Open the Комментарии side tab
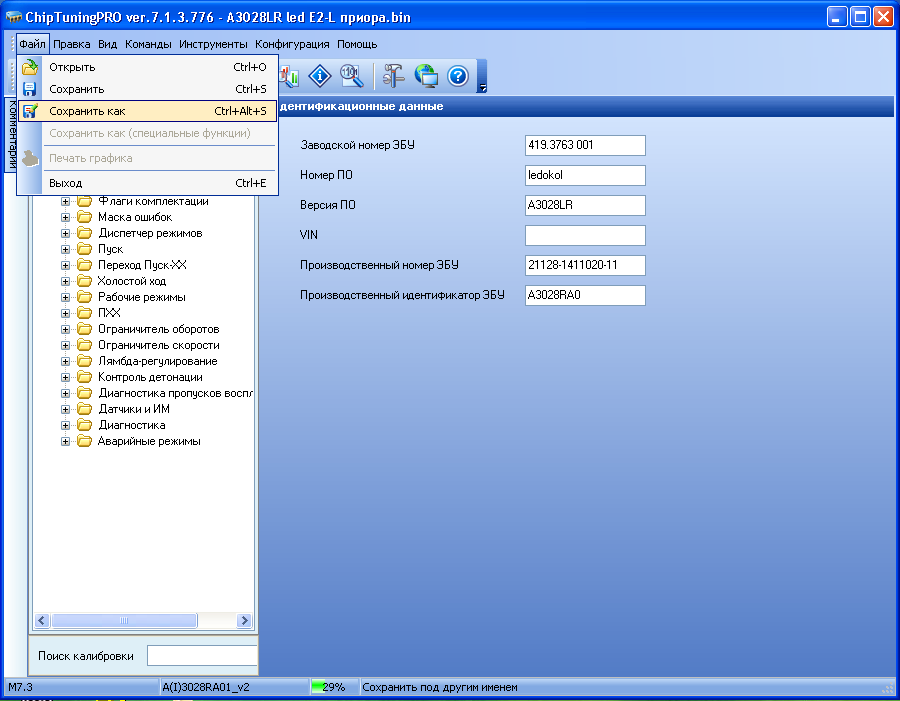This screenshot has height=701, width=900. [x=11, y=134]
